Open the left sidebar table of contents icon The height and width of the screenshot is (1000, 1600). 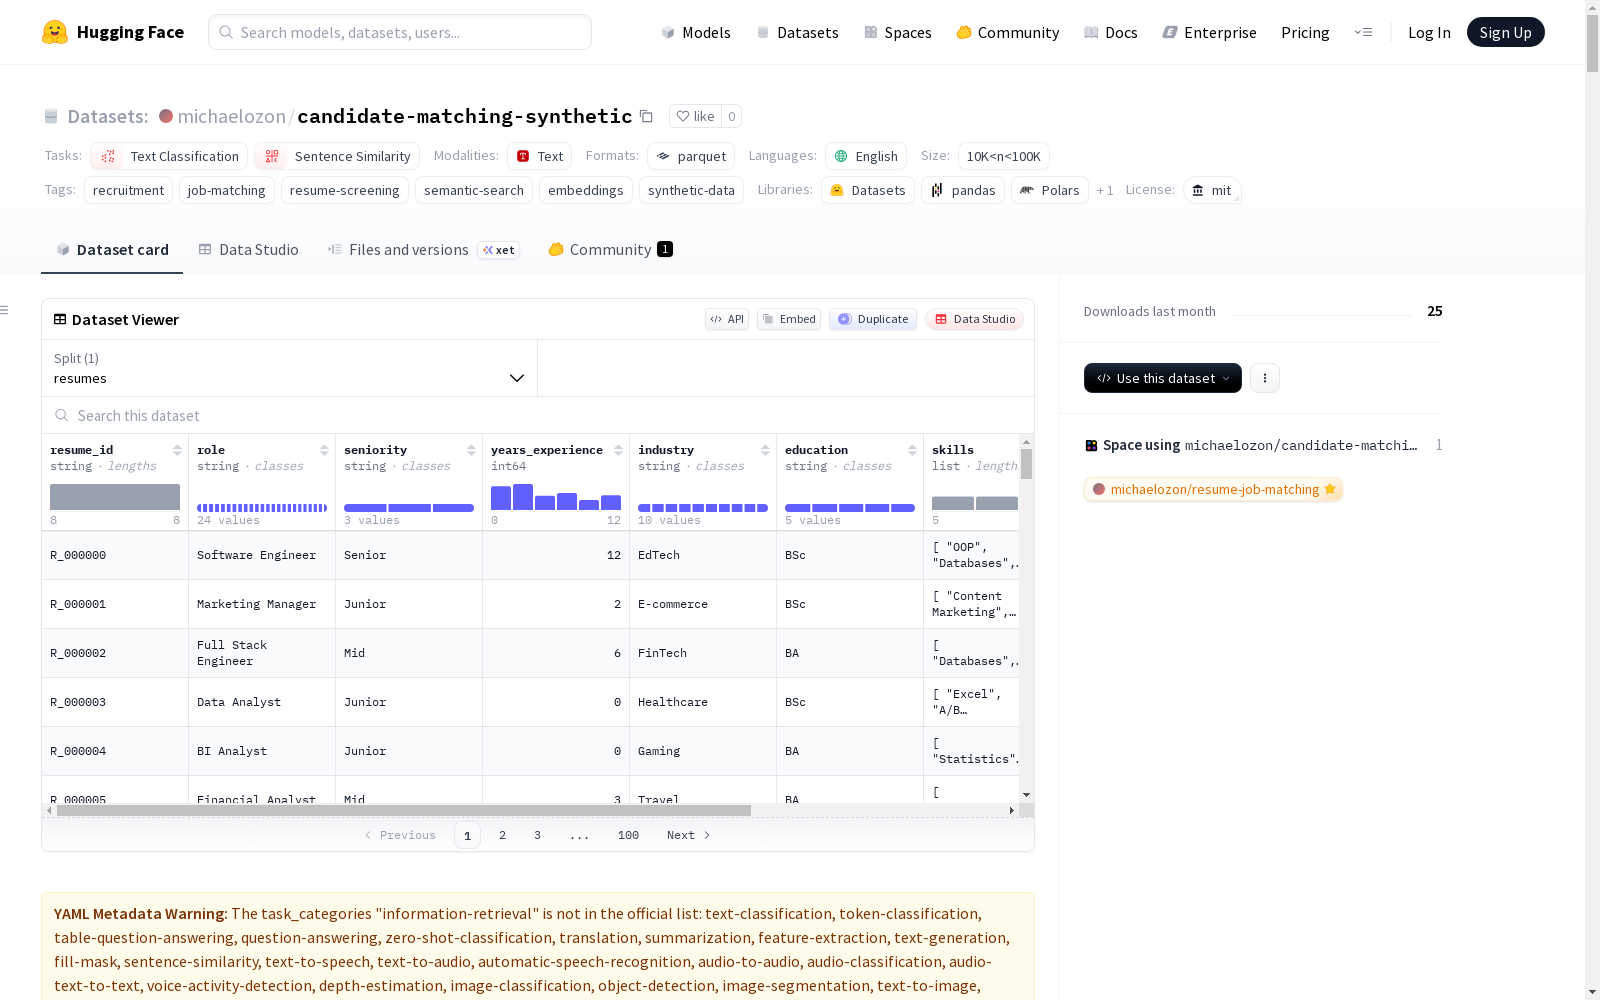5,310
